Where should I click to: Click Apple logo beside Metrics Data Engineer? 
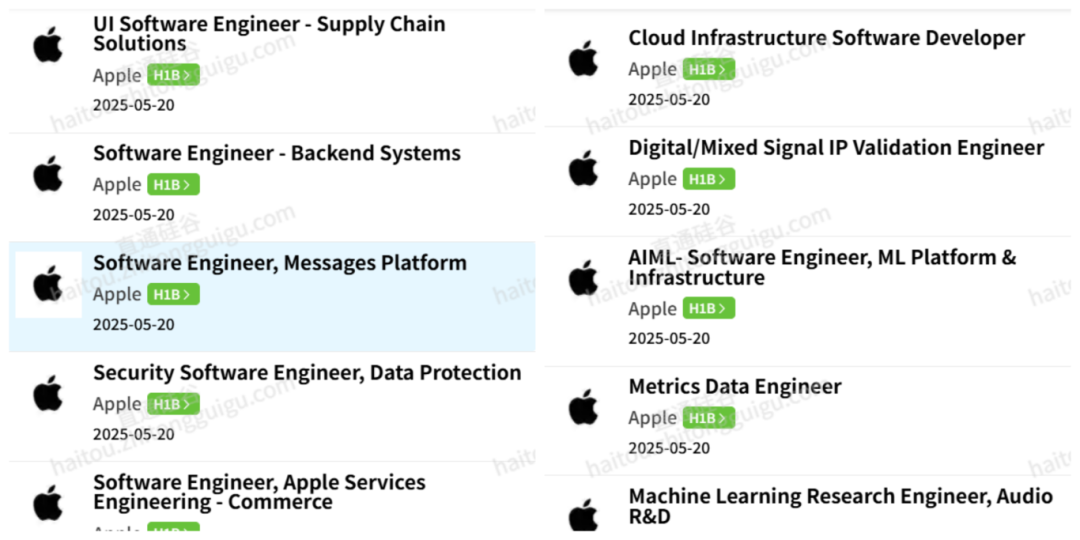(x=583, y=407)
